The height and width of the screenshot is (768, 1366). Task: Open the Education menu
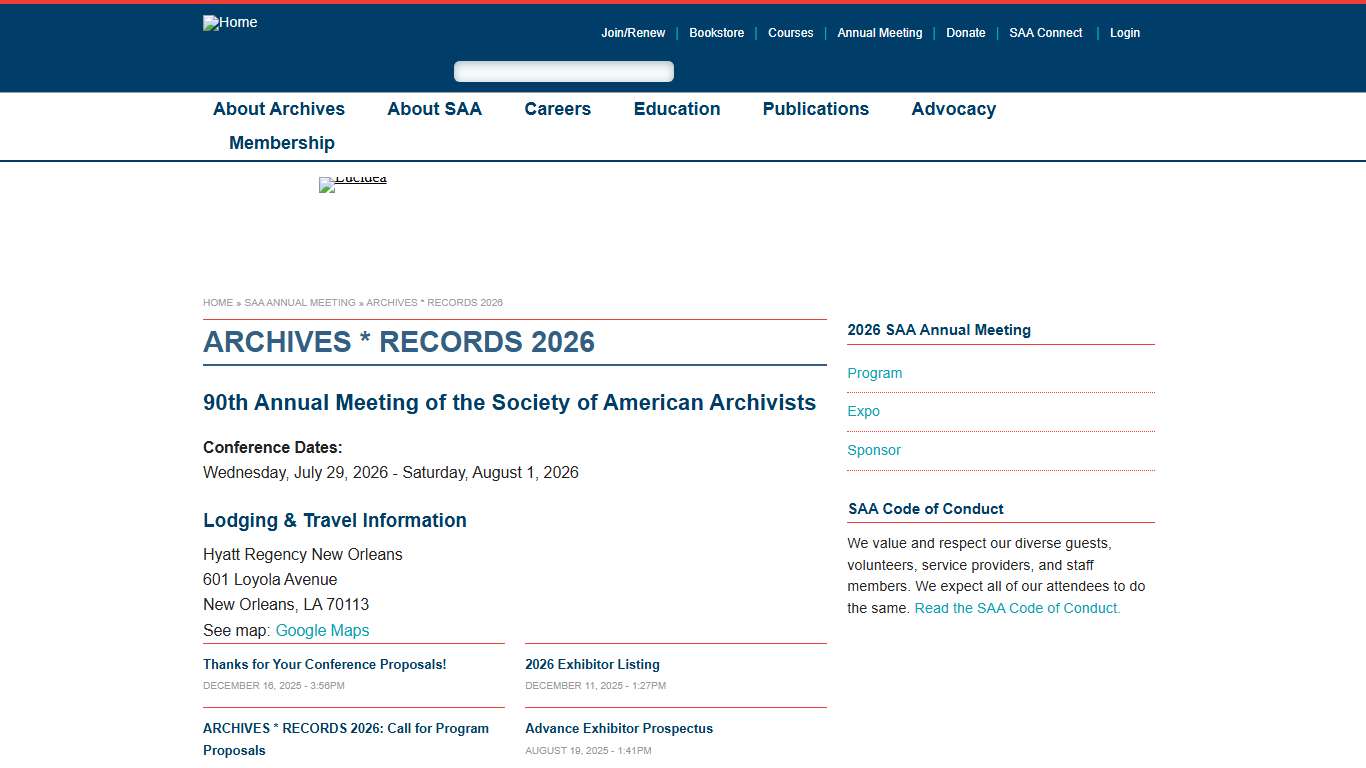click(x=676, y=109)
